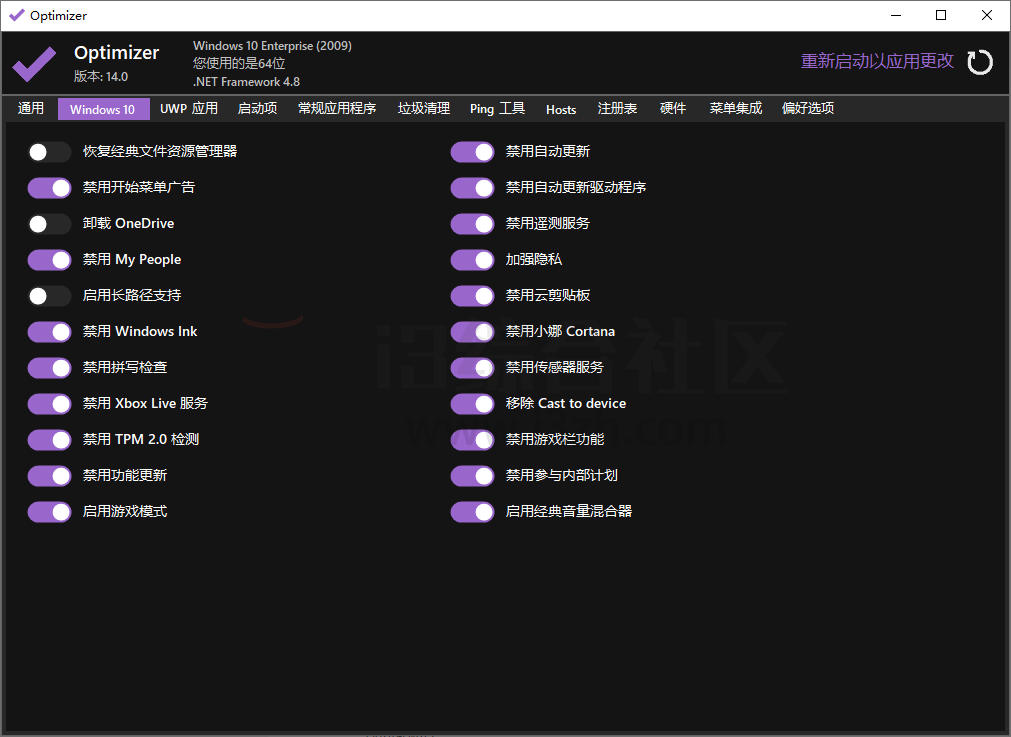Image resolution: width=1011 pixels, height=737 pixels.
Task: Click the 版本: 14.0 label
Action: [x=101, y=77]
